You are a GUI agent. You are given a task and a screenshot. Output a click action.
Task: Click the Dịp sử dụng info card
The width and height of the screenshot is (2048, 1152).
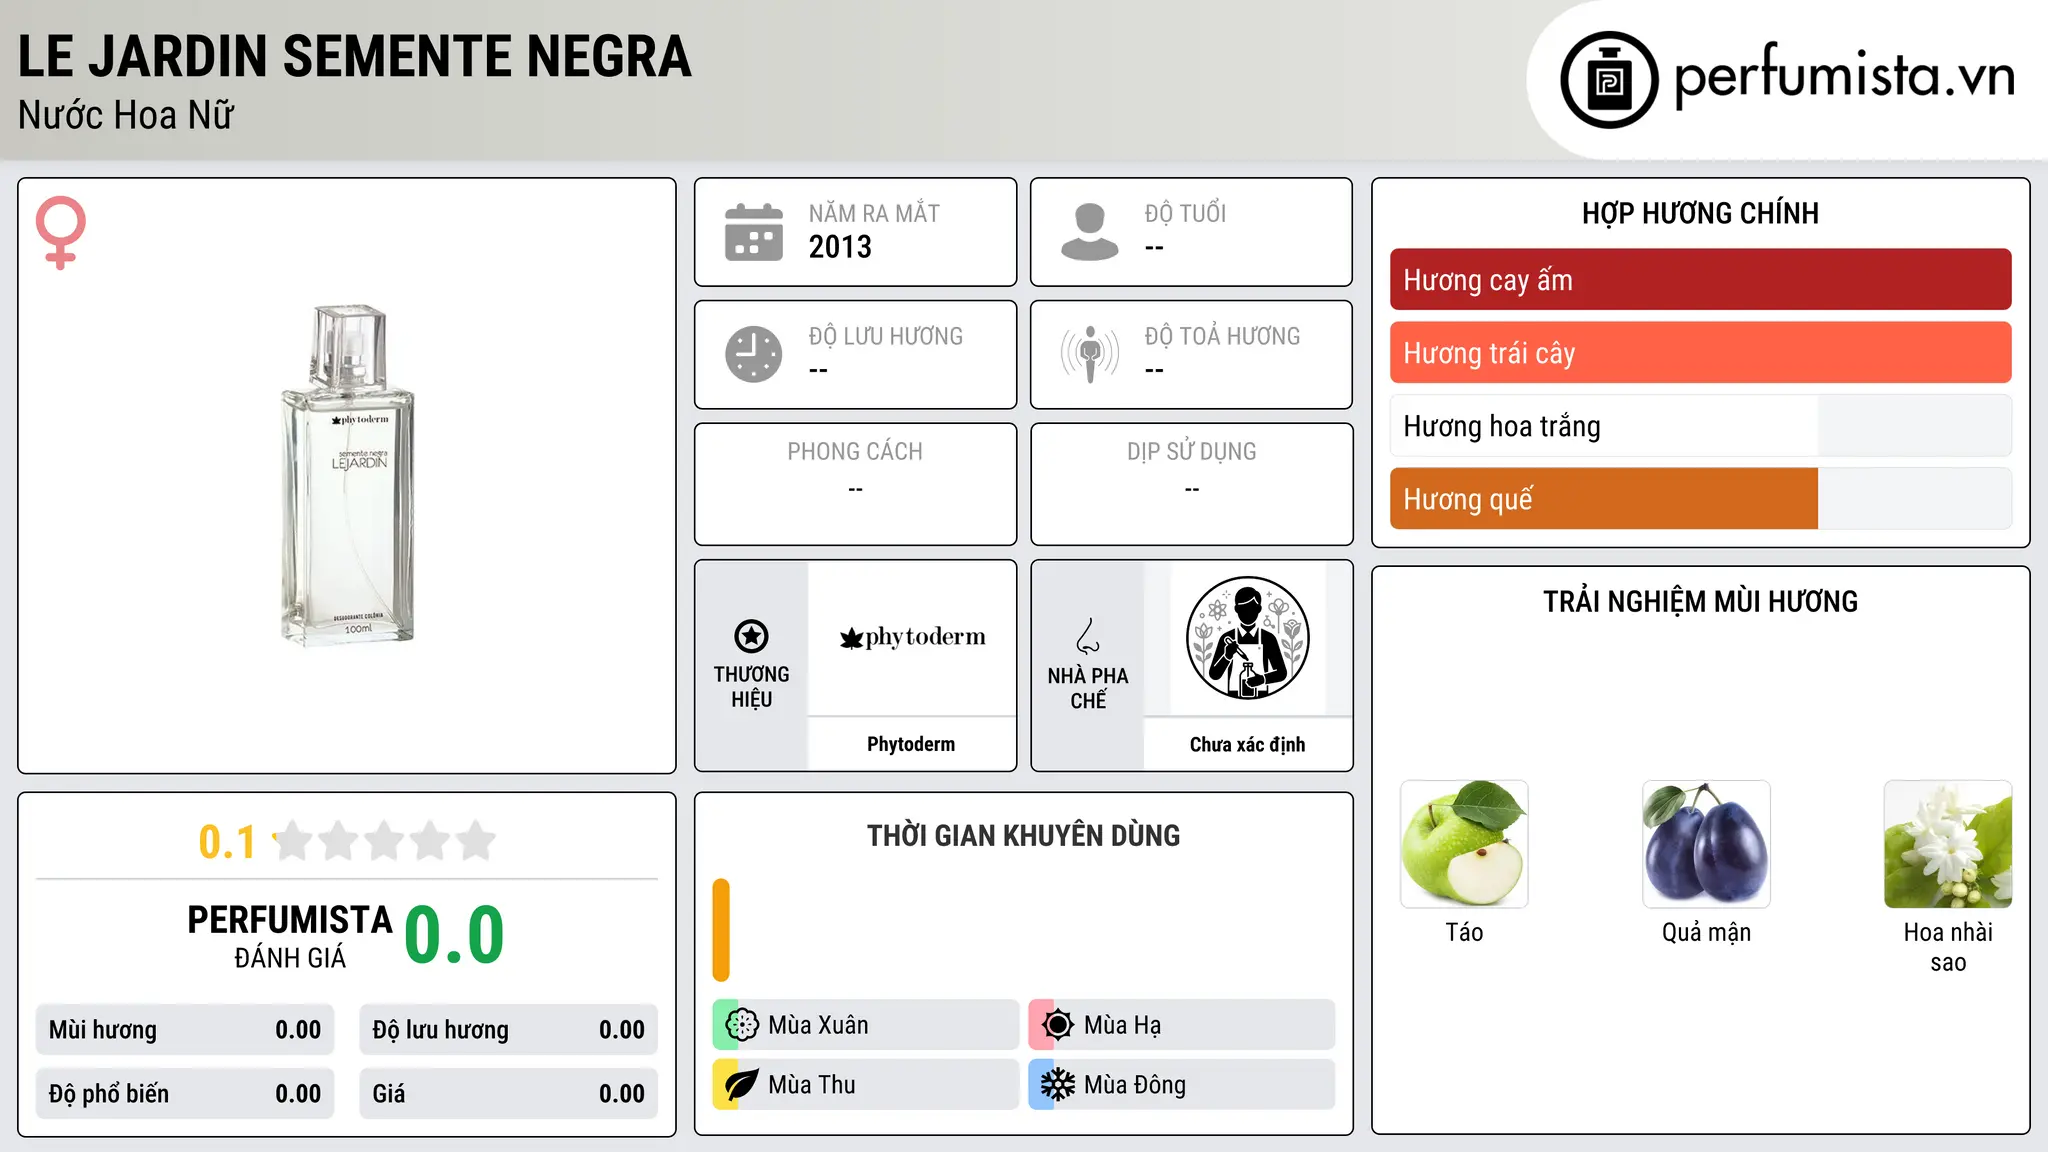(1192, 484)
